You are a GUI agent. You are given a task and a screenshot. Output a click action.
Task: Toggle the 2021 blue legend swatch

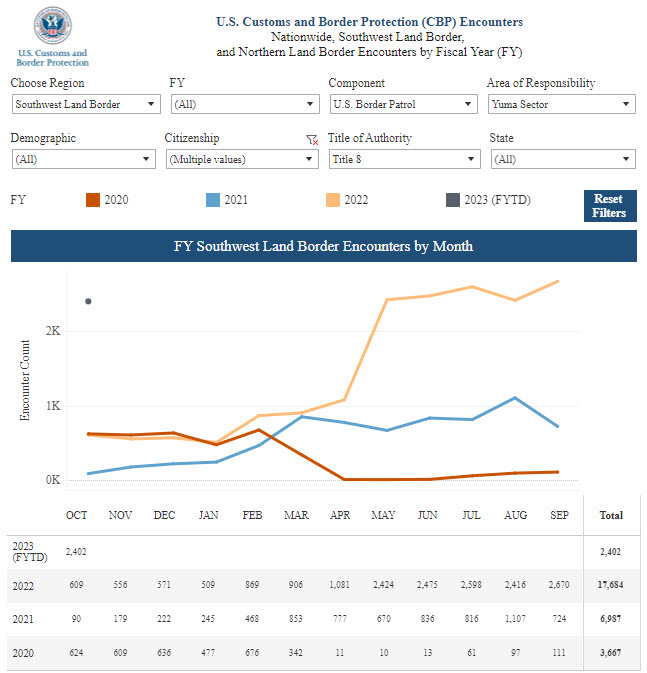212,200
